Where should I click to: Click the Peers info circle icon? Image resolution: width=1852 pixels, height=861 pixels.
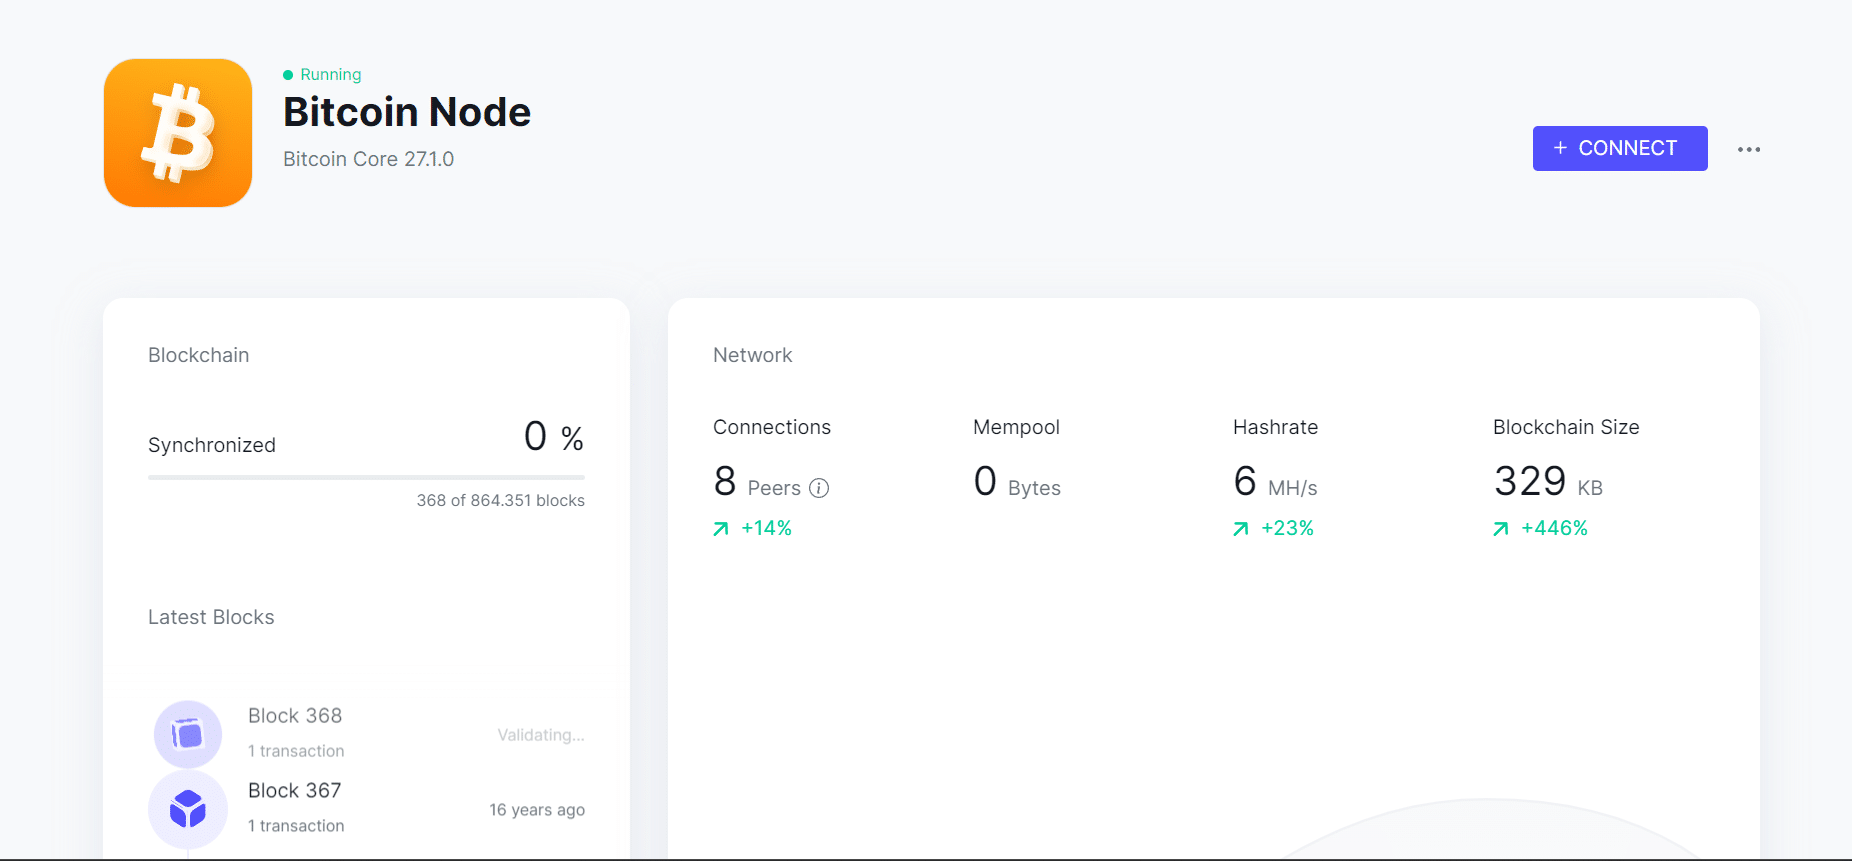click(819, 488)
